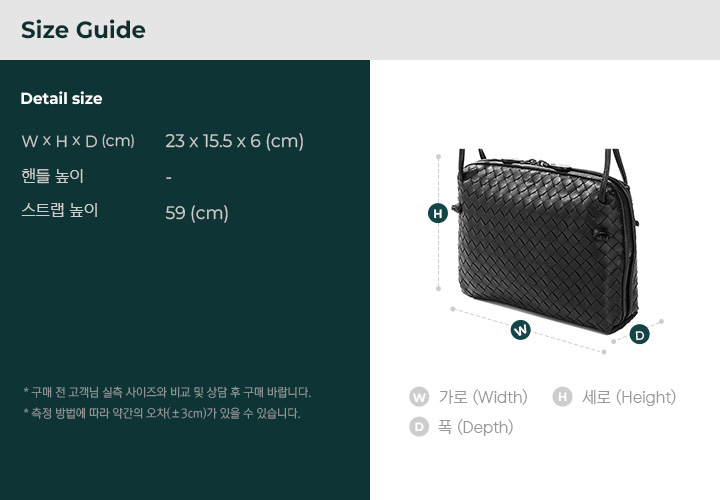The image size is (720, 500).
Task: Click the green H marker on bag diagram
Action: click(x=438, y=213)
